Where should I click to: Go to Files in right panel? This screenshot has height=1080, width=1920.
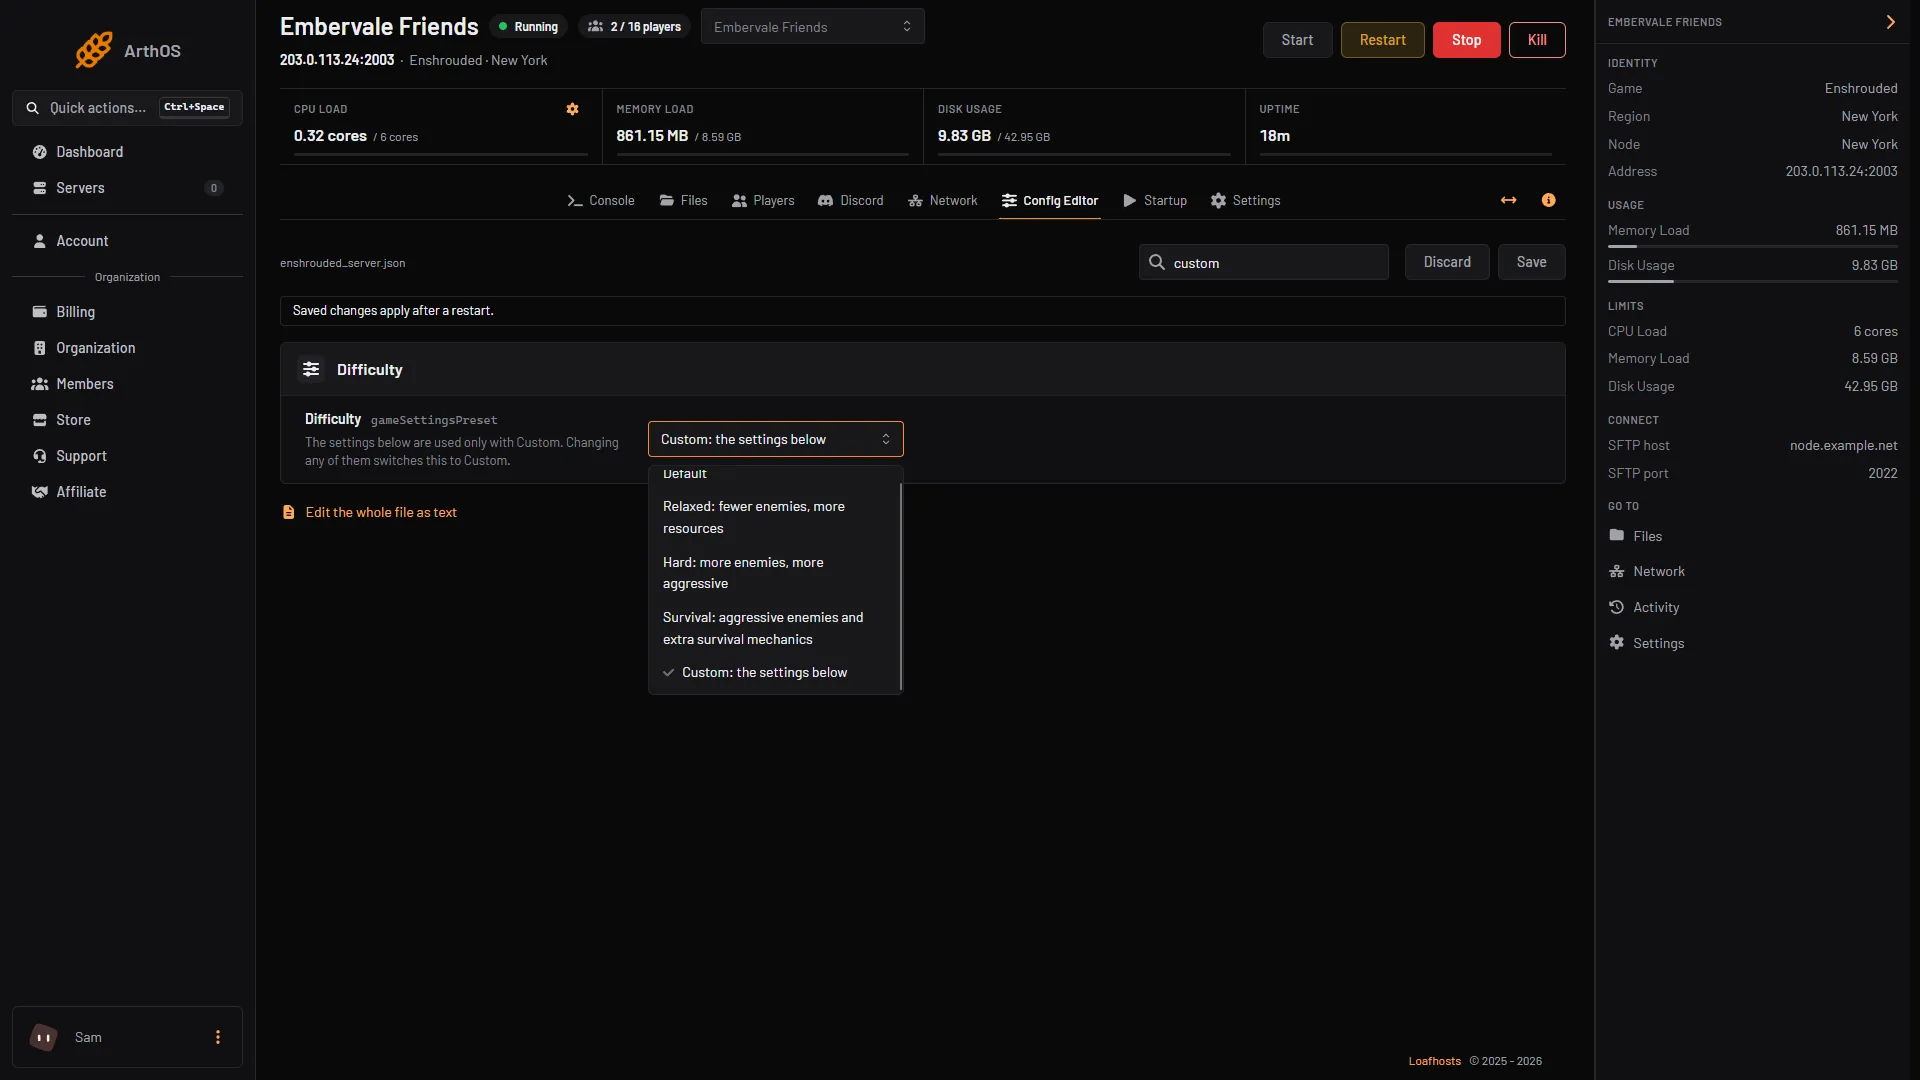[x=1636, y=536]
